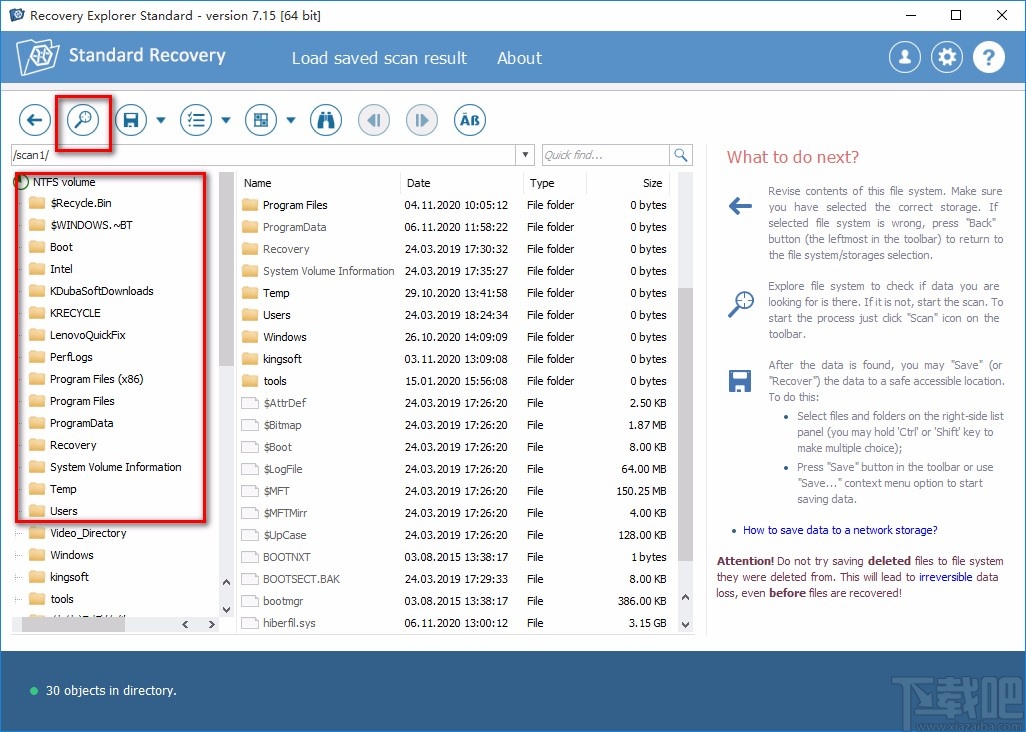Click the tree panel vertical scrollbar thumb
The image size is (1026, 732).
[226, 268]
